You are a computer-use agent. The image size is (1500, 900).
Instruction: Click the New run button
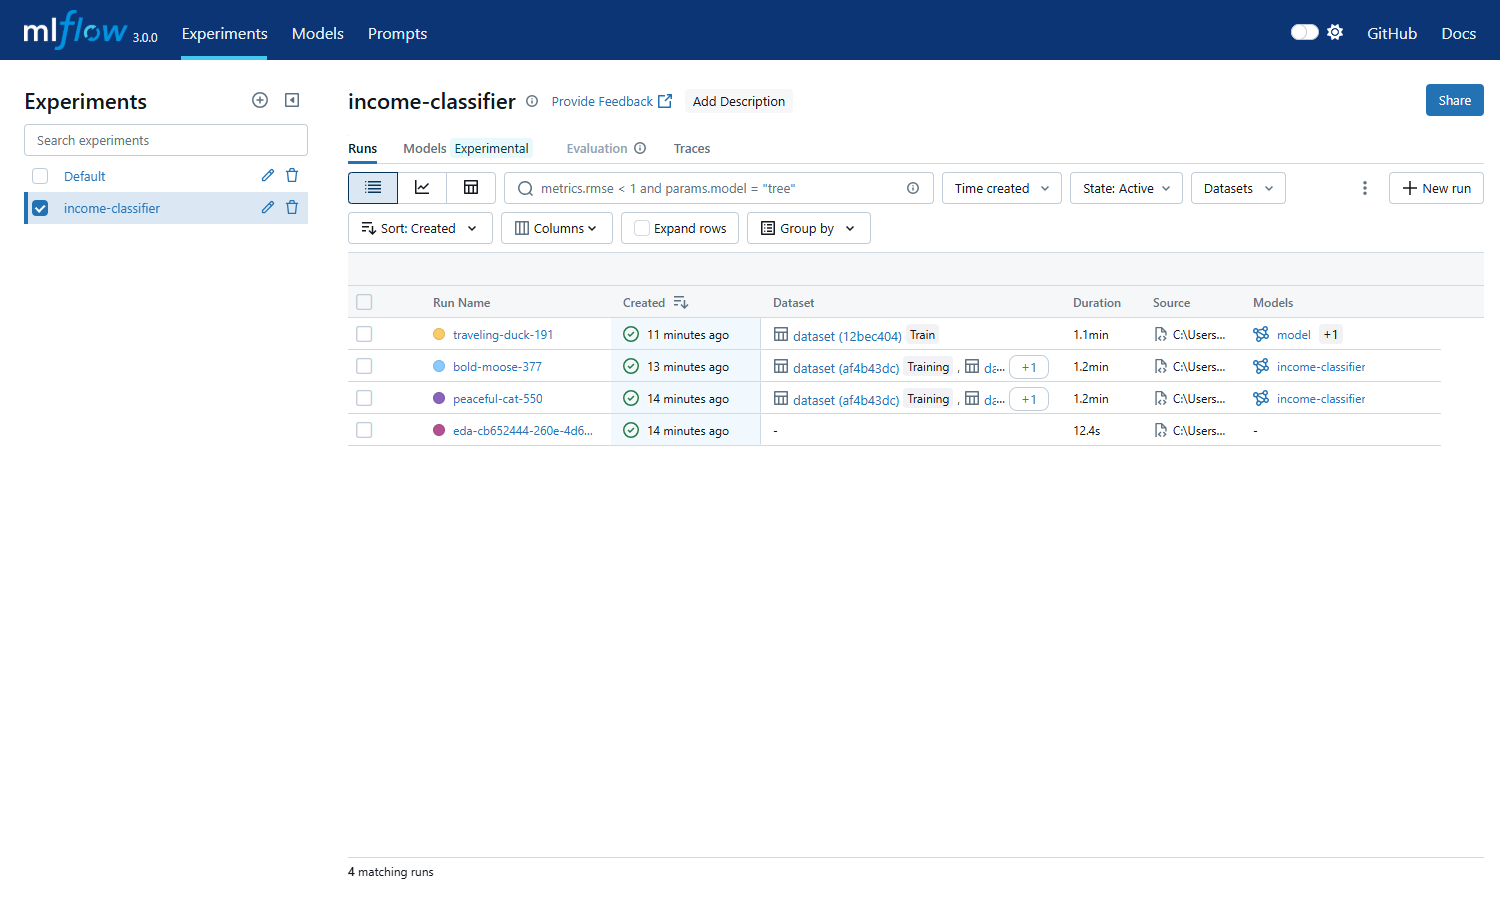[1436, 188]
